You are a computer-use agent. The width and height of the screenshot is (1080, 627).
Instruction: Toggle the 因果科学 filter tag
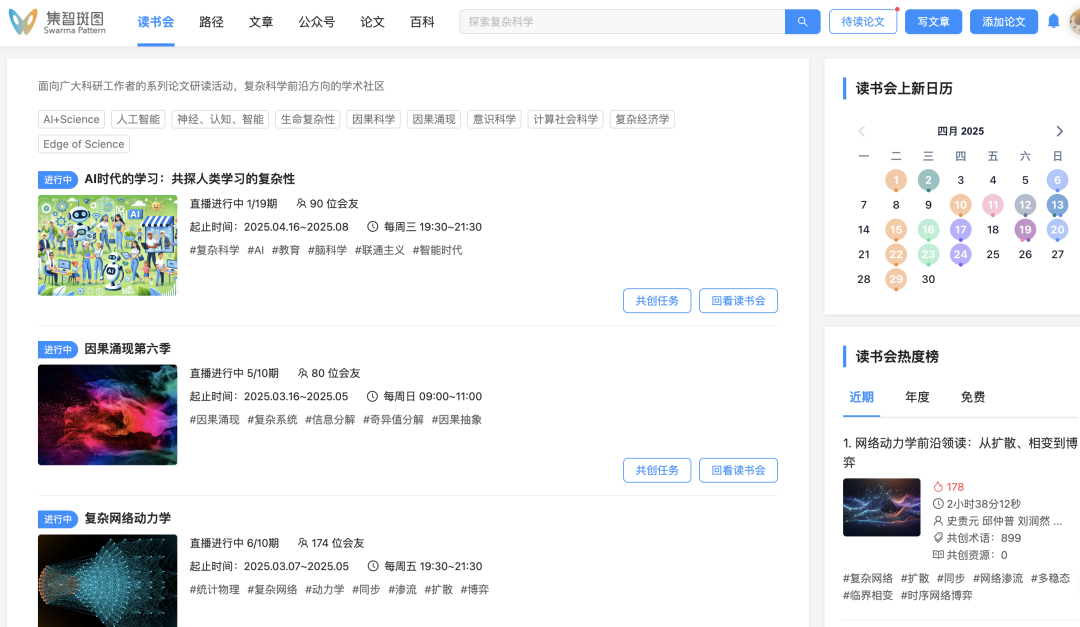coord(373,119)
